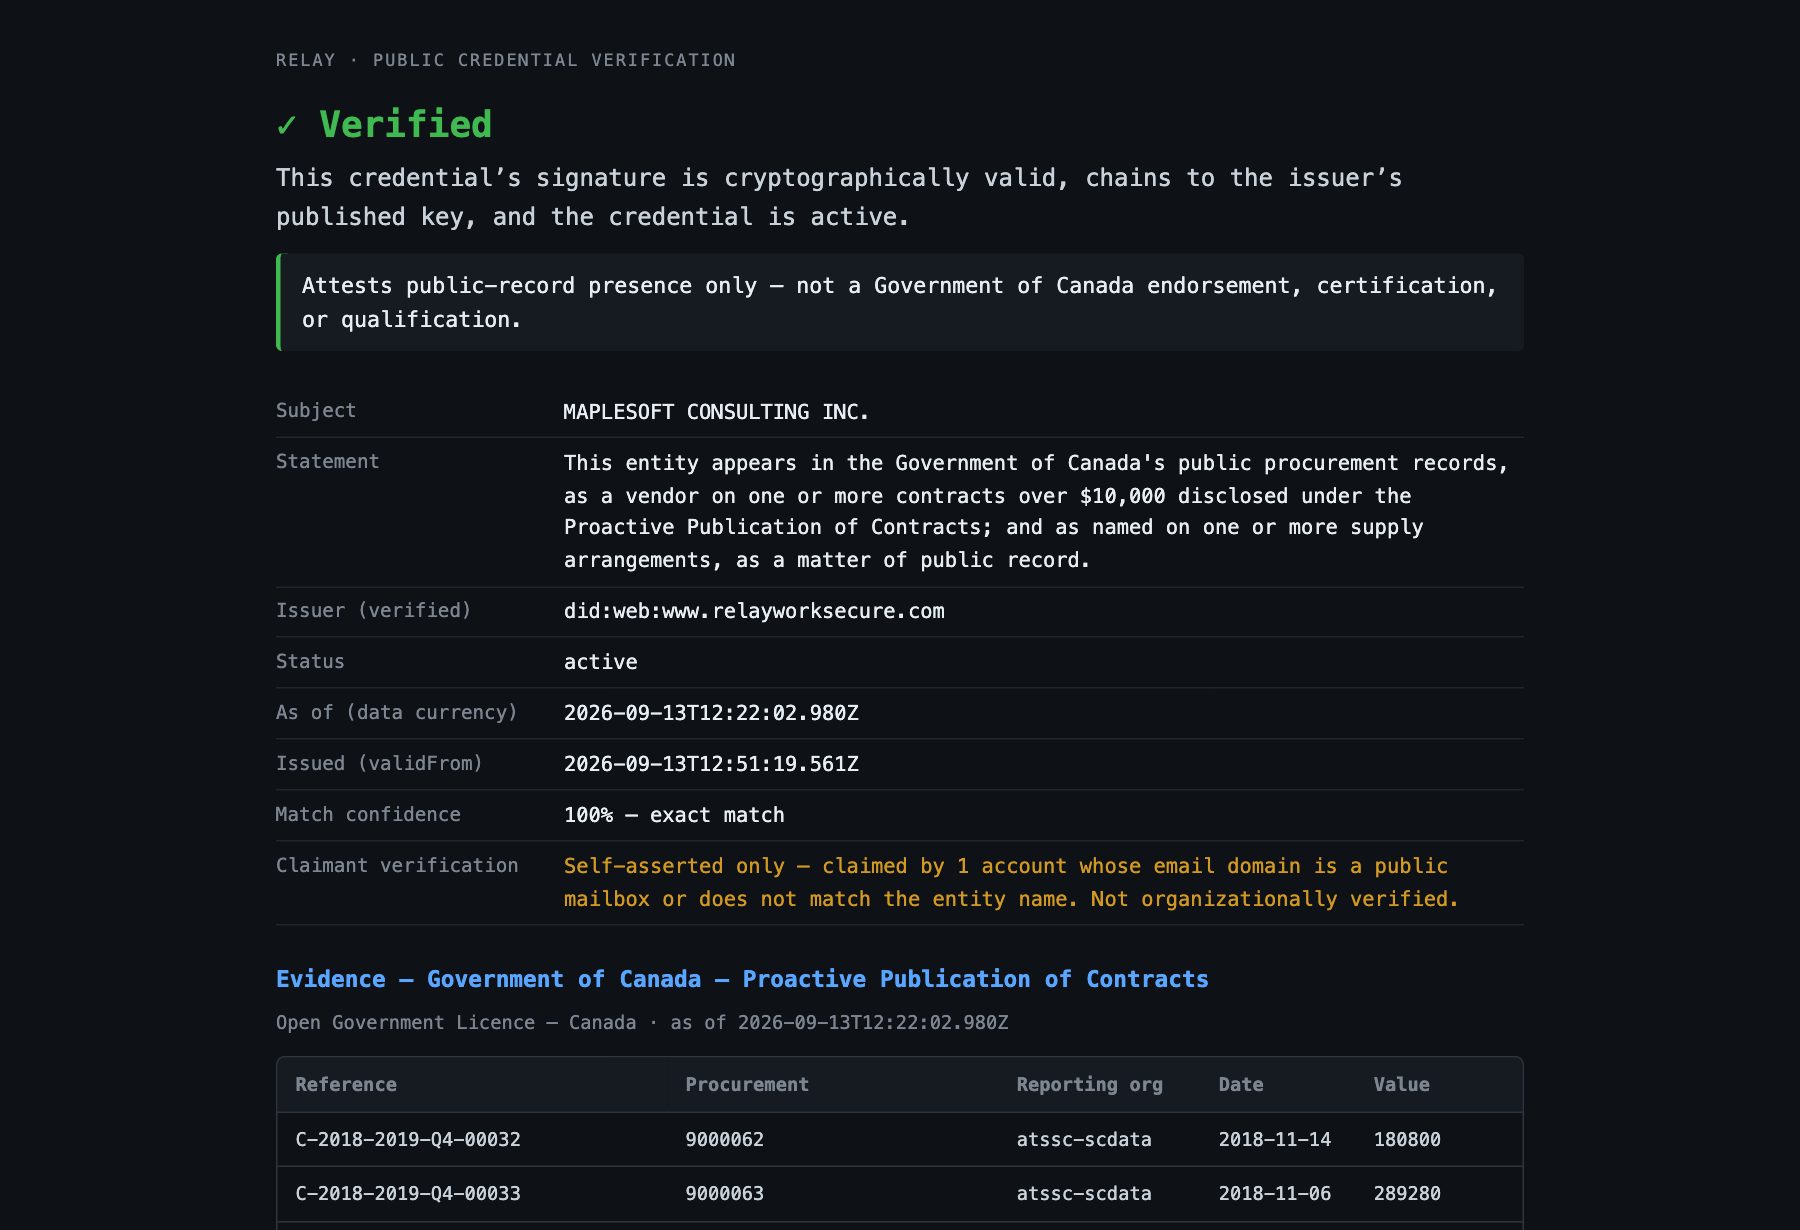Click the Match confidence label
Viewport: 1800px width, 1230px height.
coord(368,814)
